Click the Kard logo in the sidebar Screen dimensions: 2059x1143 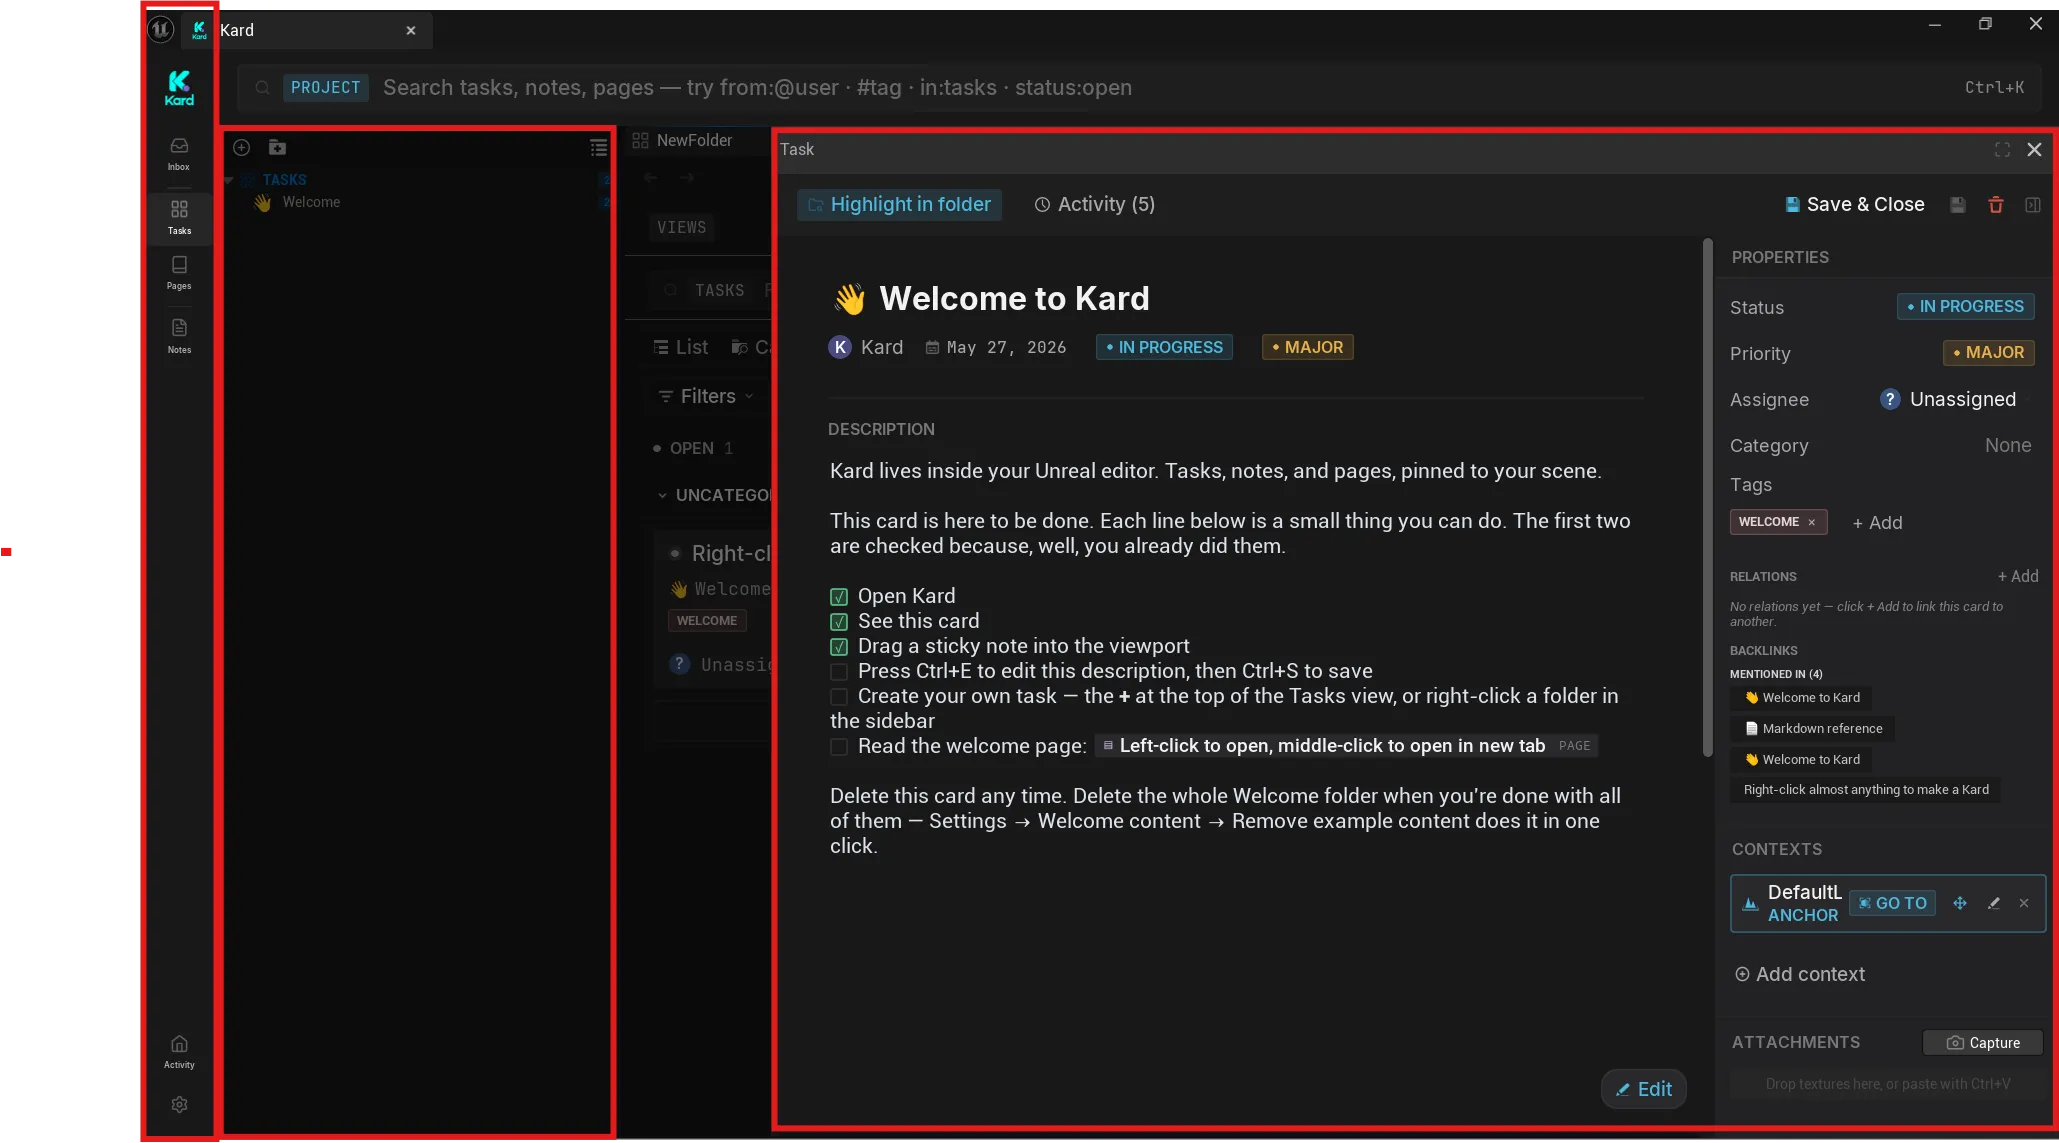pos(179,88)
